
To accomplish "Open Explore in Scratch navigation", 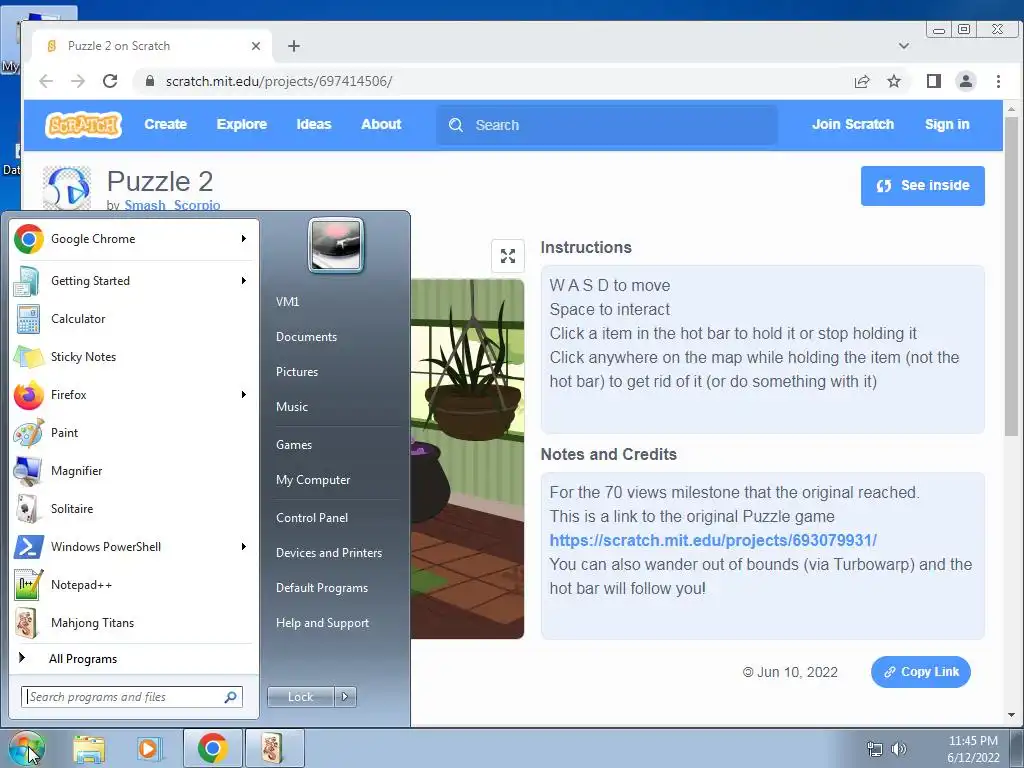I will tap(242, 124).
